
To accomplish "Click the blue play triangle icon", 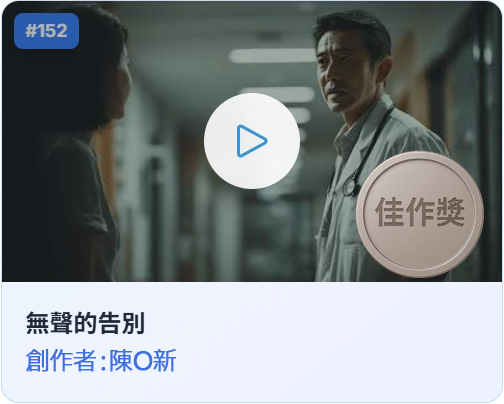I will (252, 141).
